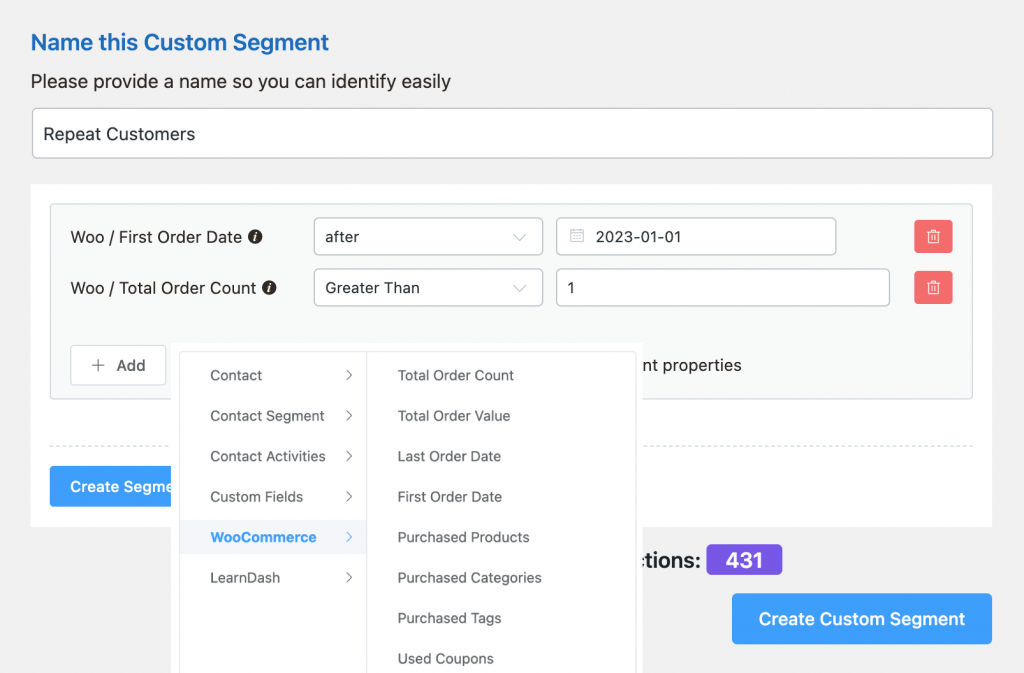The height and width of the screenshot is (673, 1024).
Task: Delete the Total Order Count condition
Action: tap(933, 287)
